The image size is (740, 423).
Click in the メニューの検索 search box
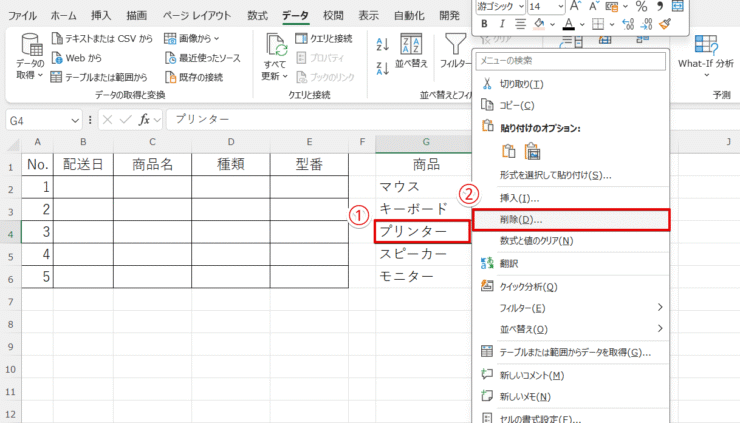tap(571, 61)
